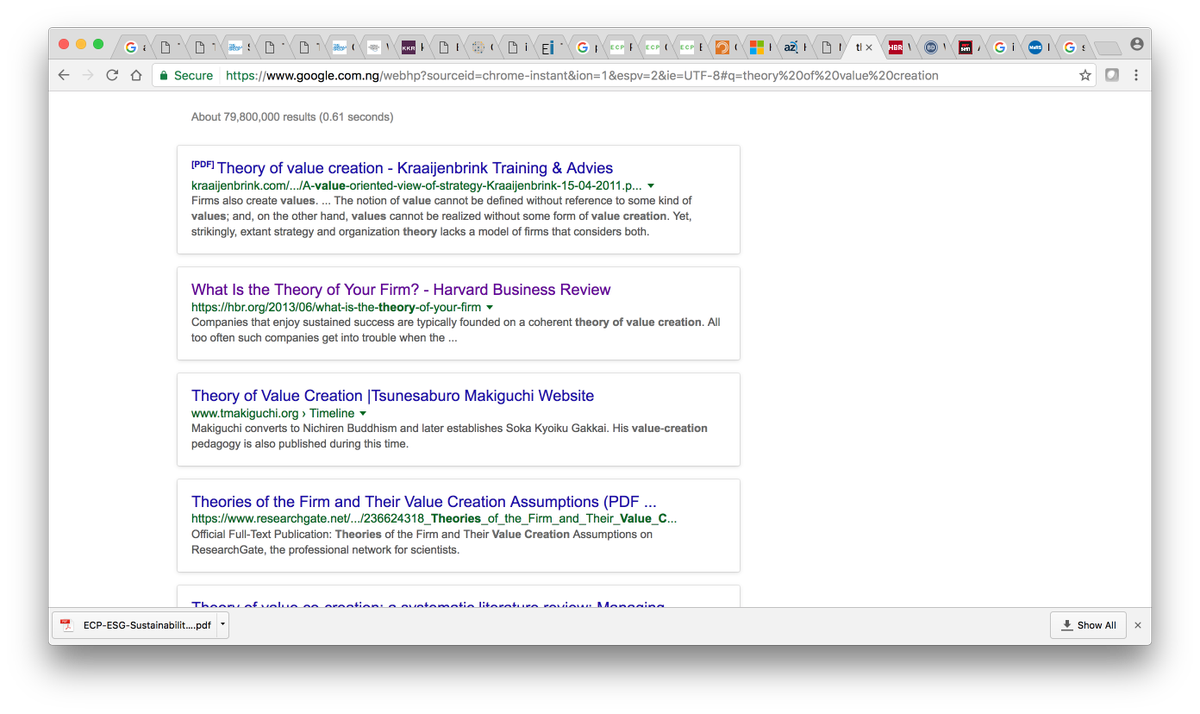This screenshot has height=714, width=1200.
Task: Click the kraaijenbrink.com green URL text
Action: coord(417,186)
